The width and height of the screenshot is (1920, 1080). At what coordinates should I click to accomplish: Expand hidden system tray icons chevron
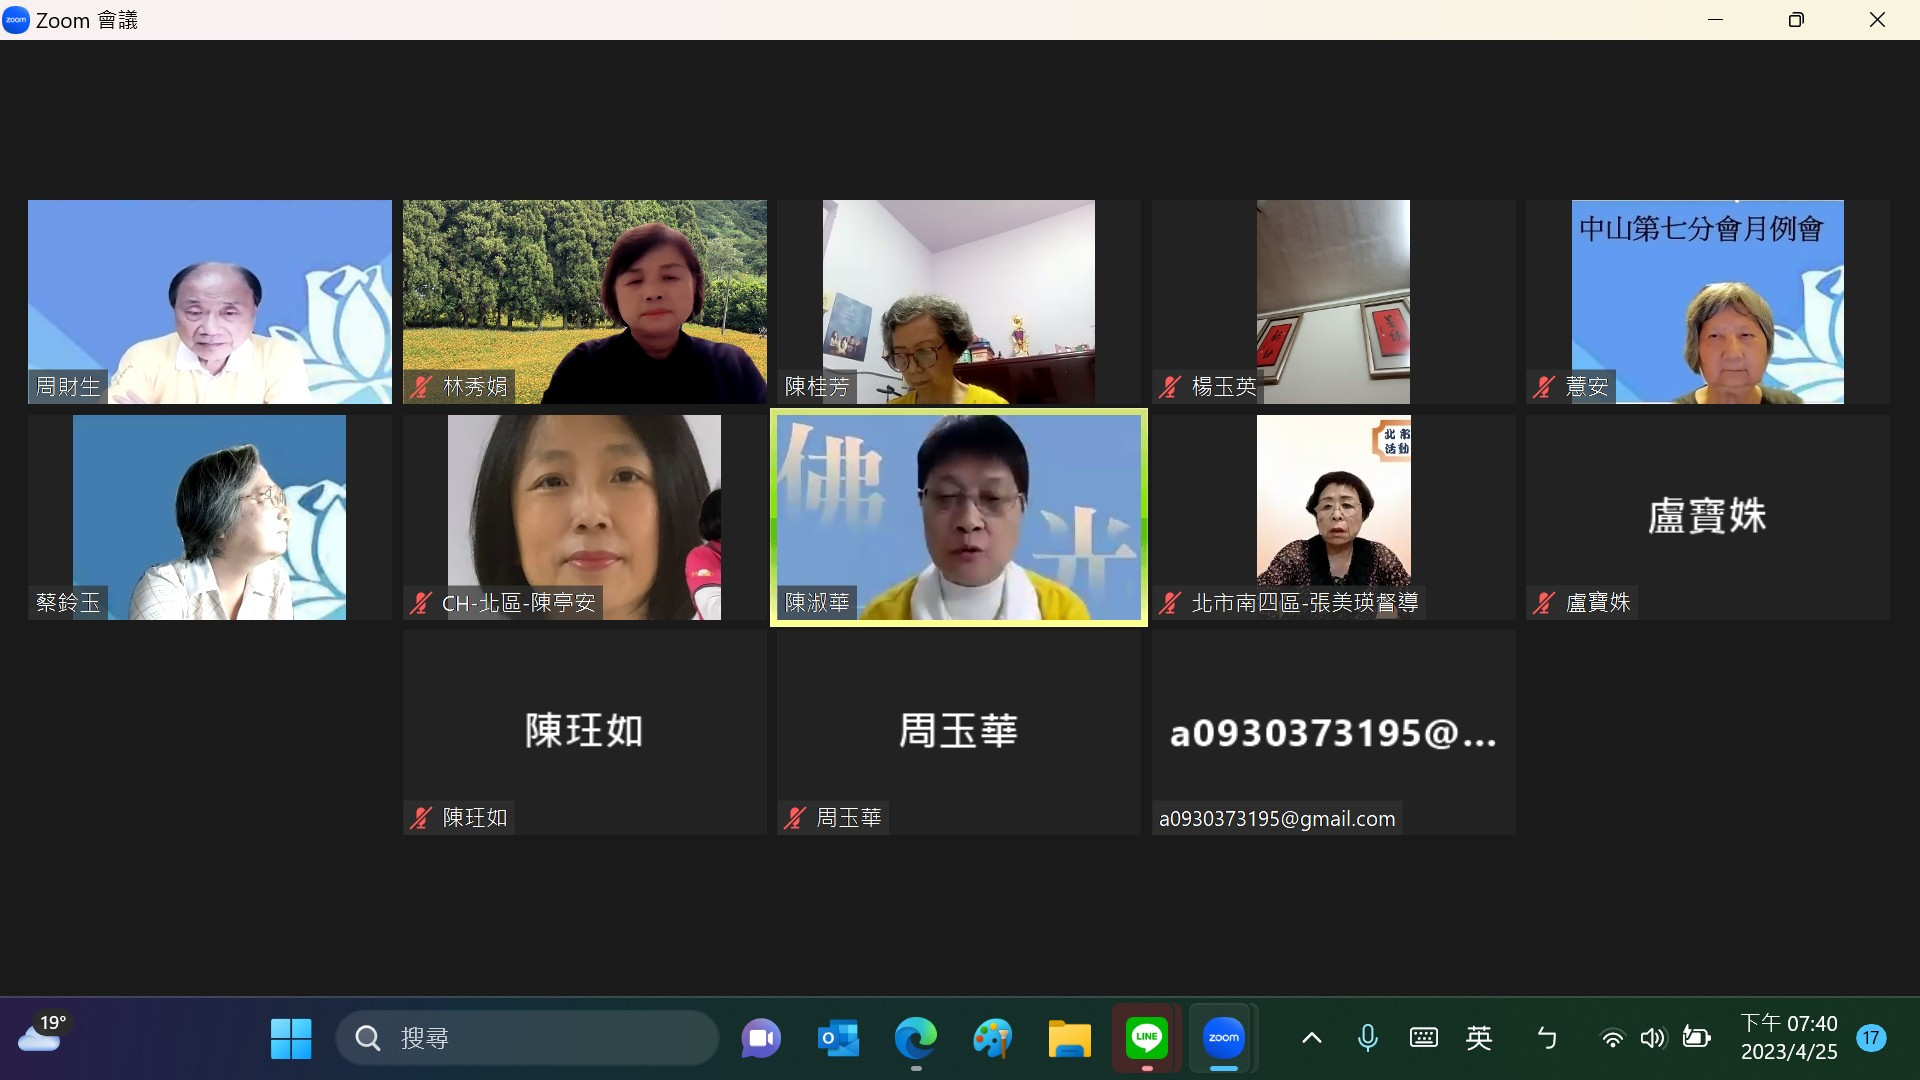[1311, 1038]
